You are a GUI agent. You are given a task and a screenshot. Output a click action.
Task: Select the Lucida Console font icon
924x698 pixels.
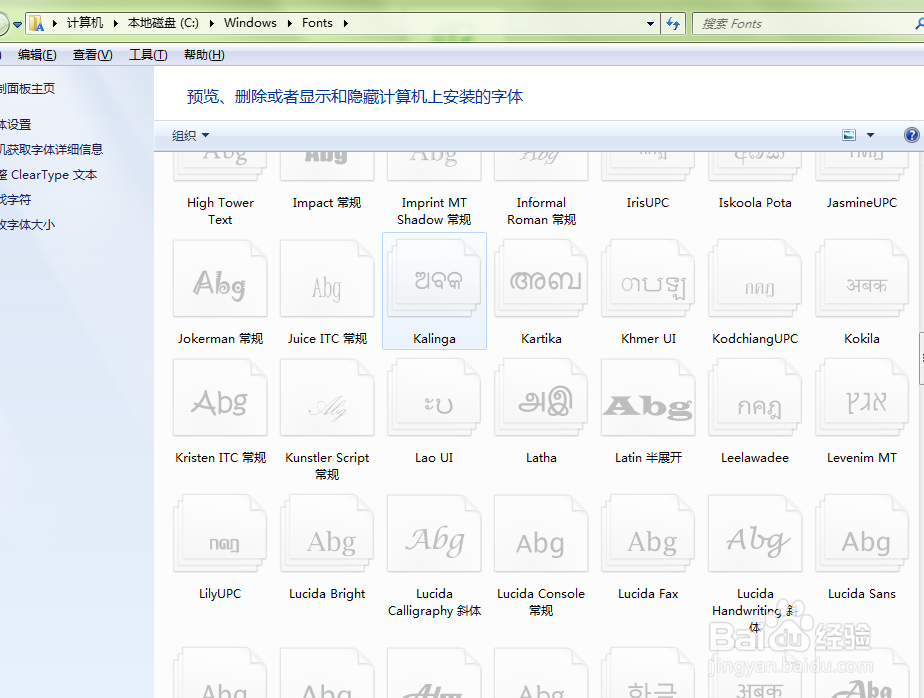541,534
